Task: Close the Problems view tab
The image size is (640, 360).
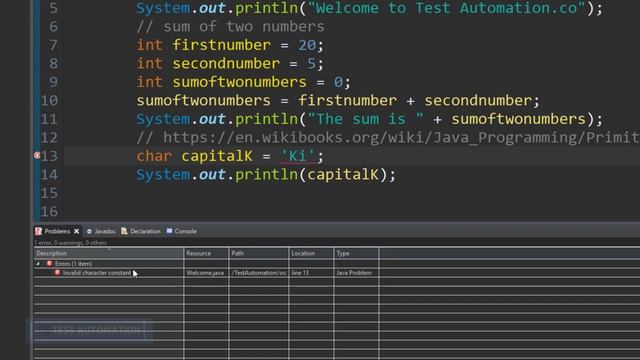Action: coord(76,231)
